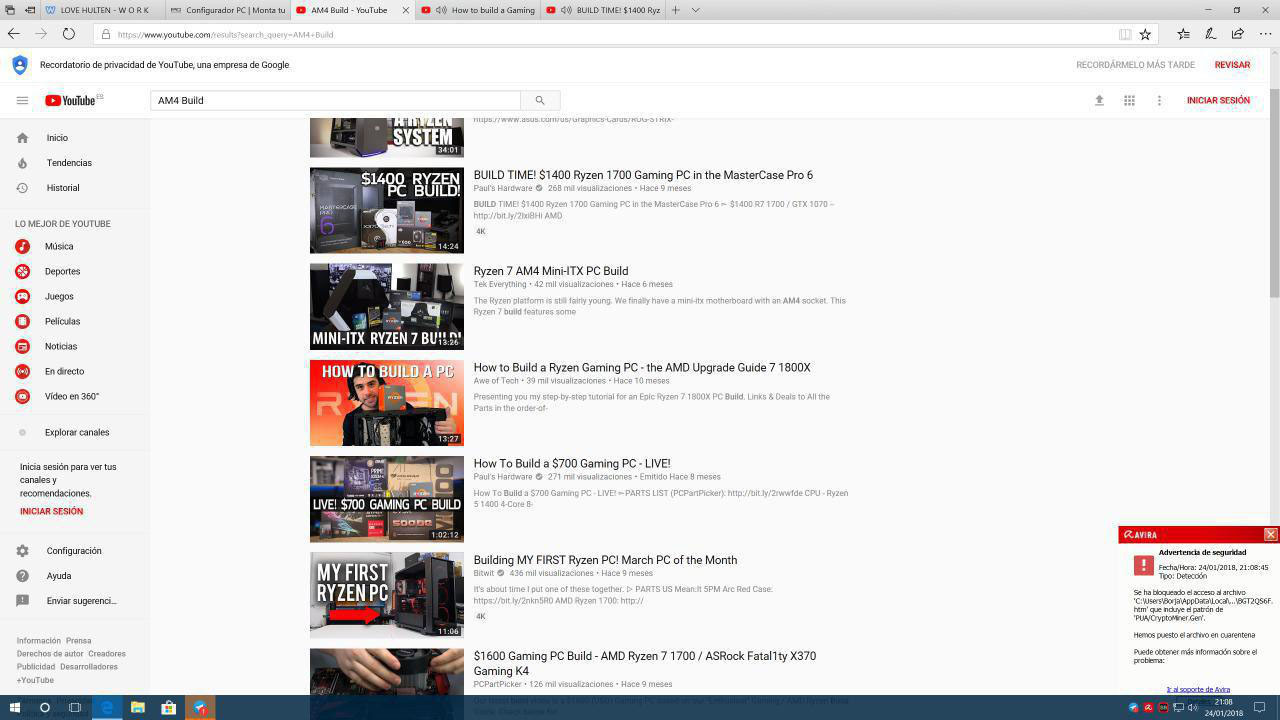Screen dimensions: 1280x720
Task: Open the Ryzen 7 AM4 Mini-ITX thumbnail
Action: point(386,306)
